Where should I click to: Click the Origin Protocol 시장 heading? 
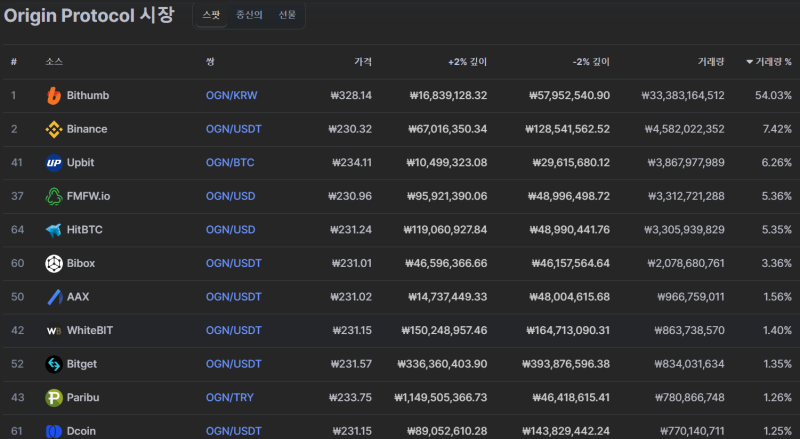point(89,15)
